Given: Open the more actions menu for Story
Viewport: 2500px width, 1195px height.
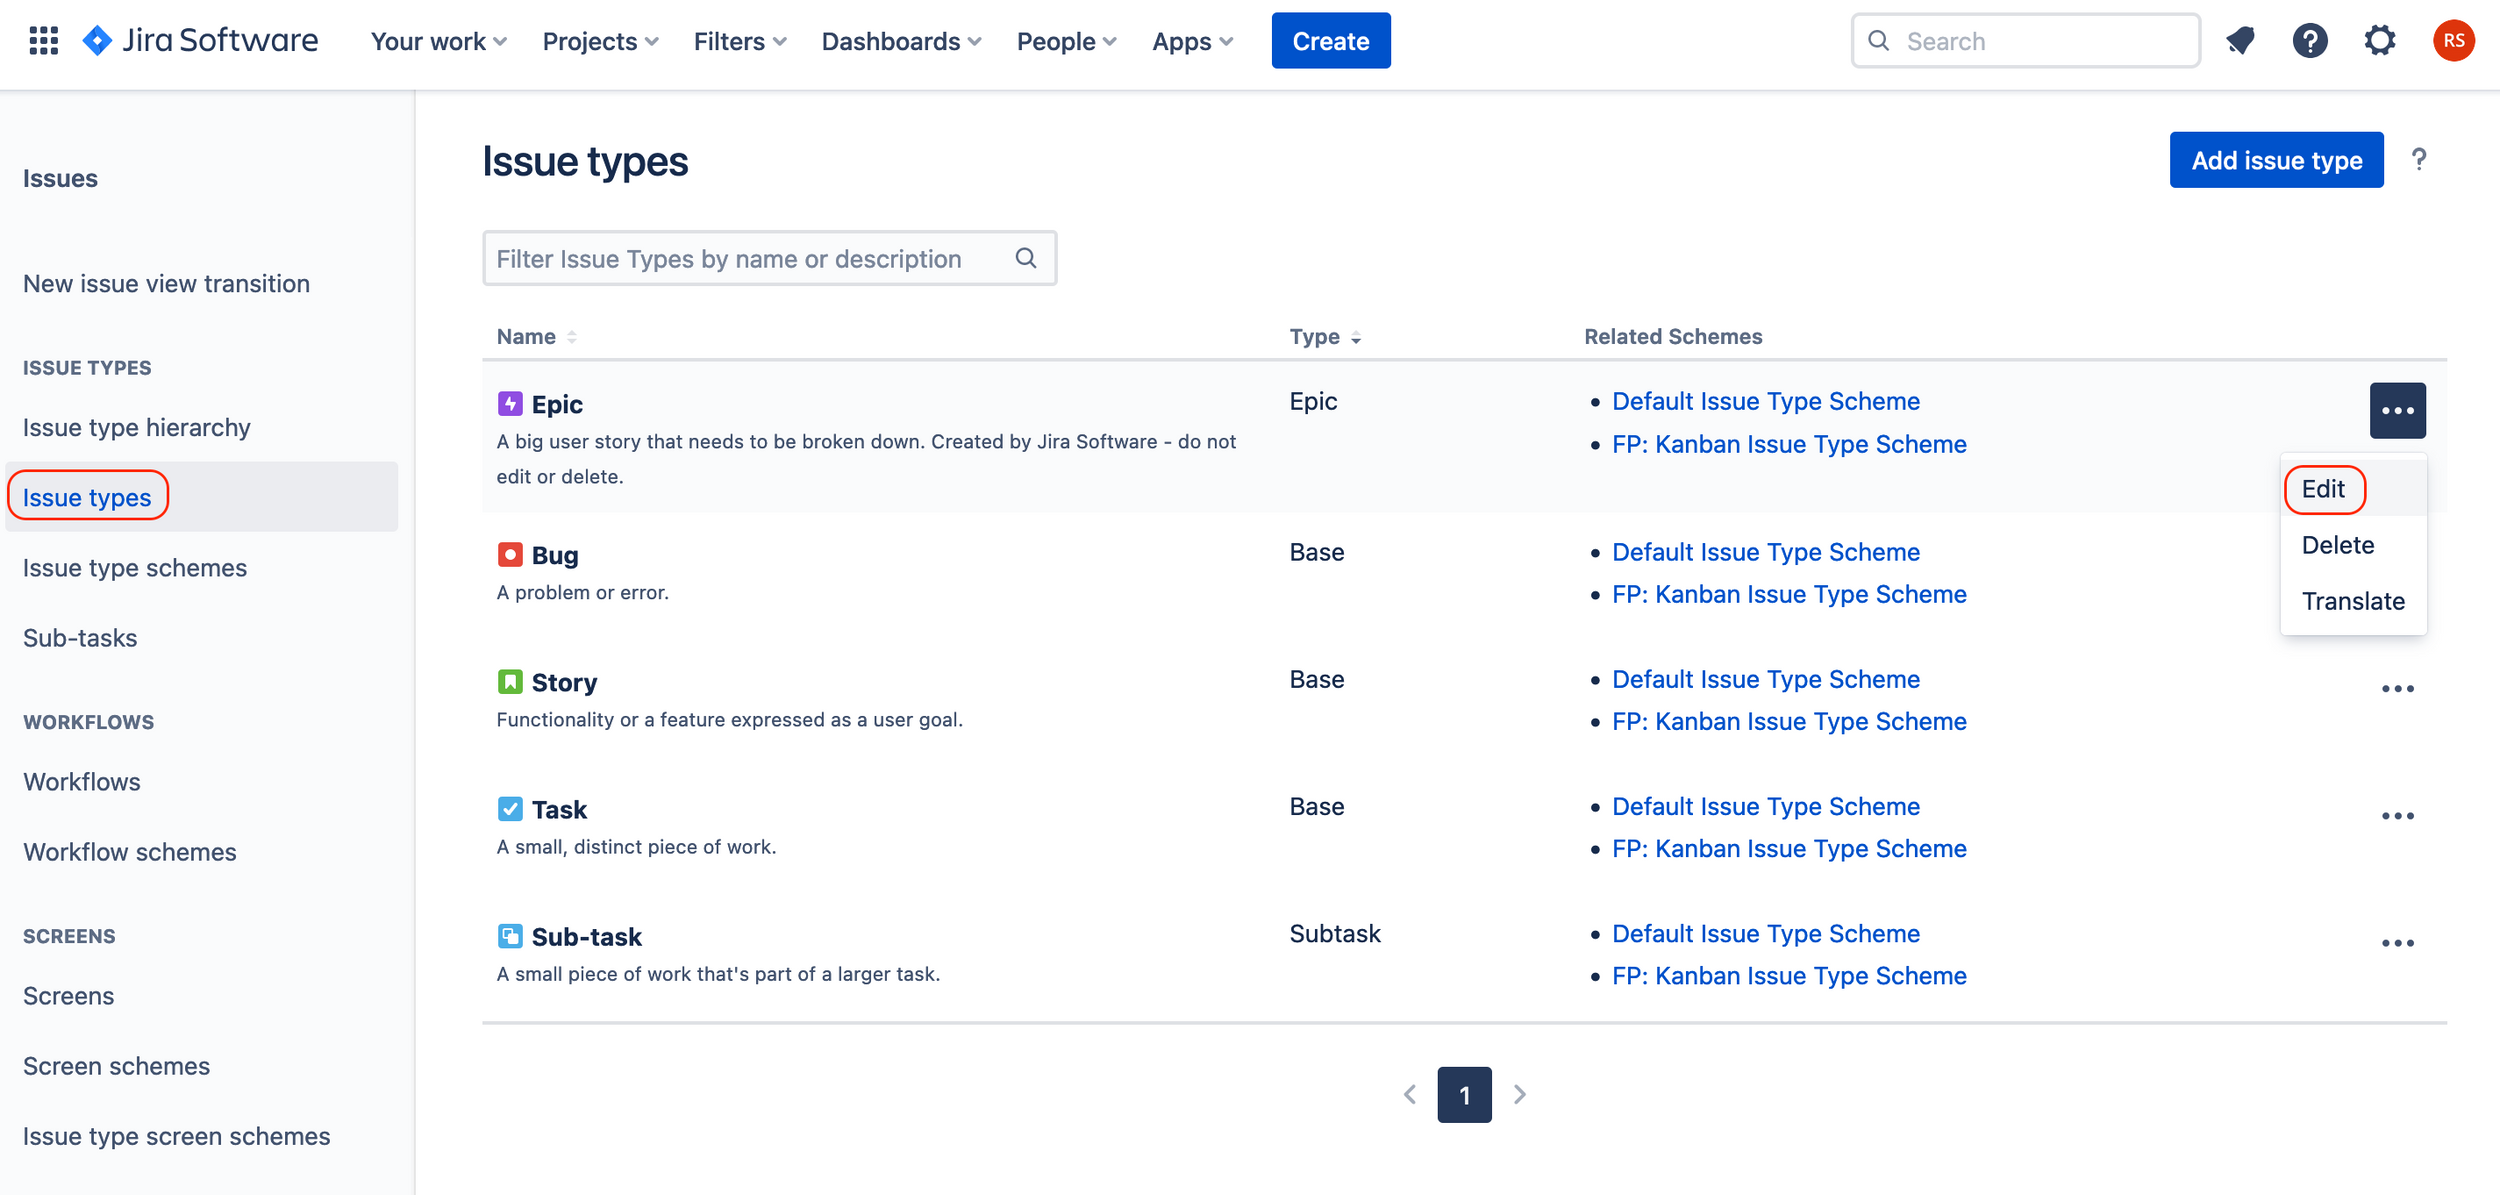Looking at the screenshot, I should (2397, 689).
